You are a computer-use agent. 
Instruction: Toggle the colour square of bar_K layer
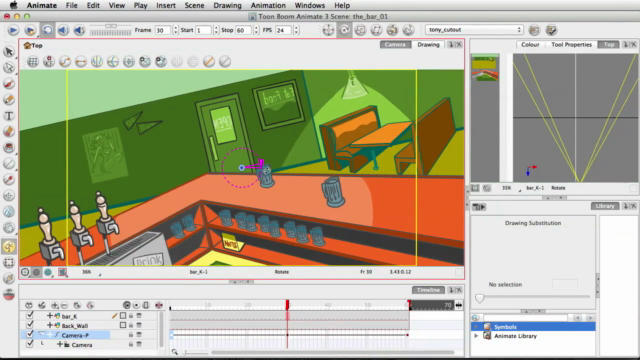coord(123,316)
